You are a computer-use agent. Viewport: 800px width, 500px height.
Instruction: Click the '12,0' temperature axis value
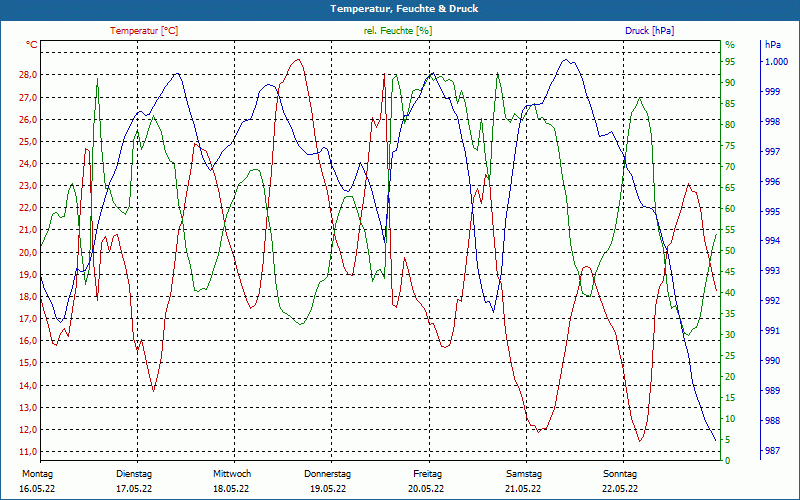coord(28,429)
